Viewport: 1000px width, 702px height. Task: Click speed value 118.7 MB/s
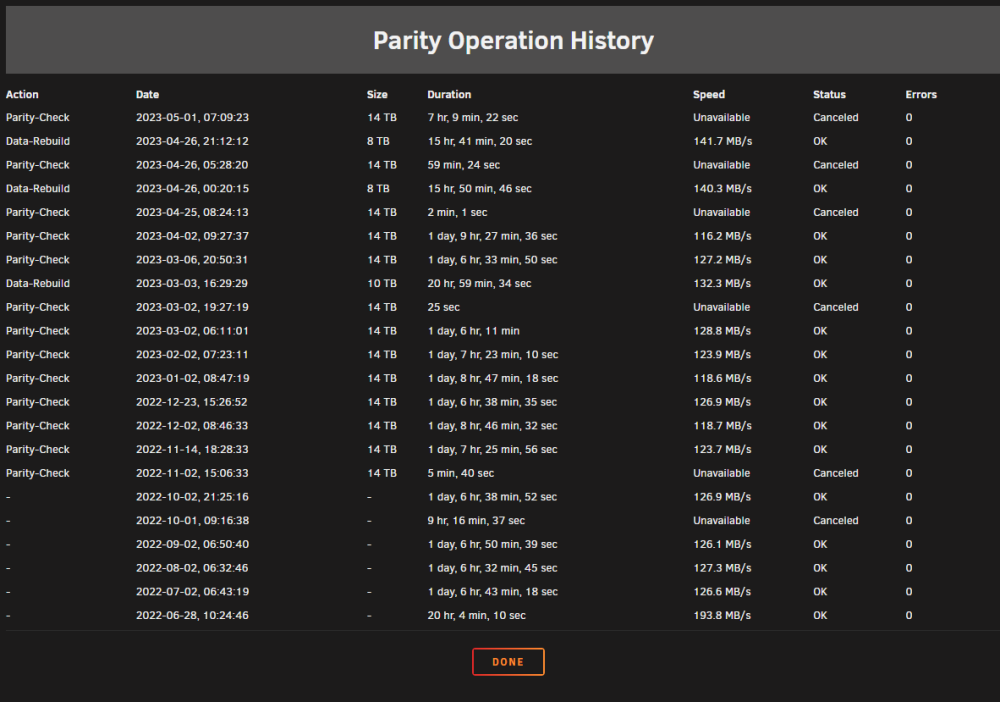point(723,426)
